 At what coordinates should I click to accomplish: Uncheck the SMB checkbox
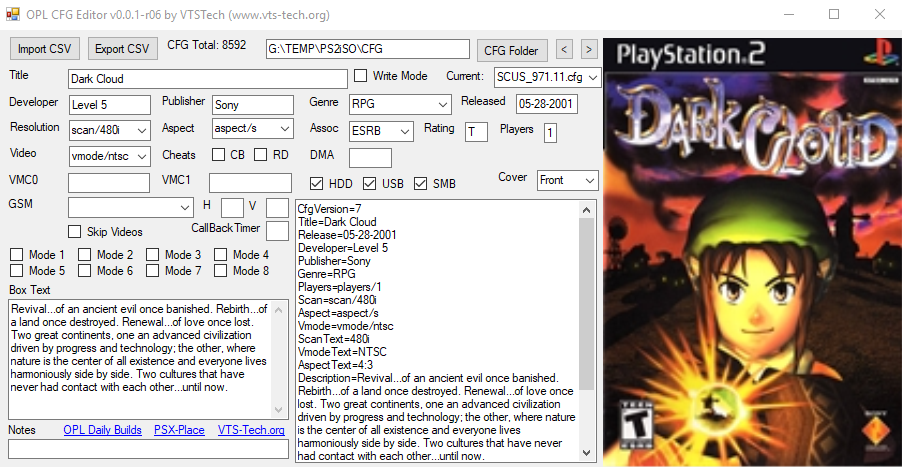pyautogui.click(x=421, y=184)
